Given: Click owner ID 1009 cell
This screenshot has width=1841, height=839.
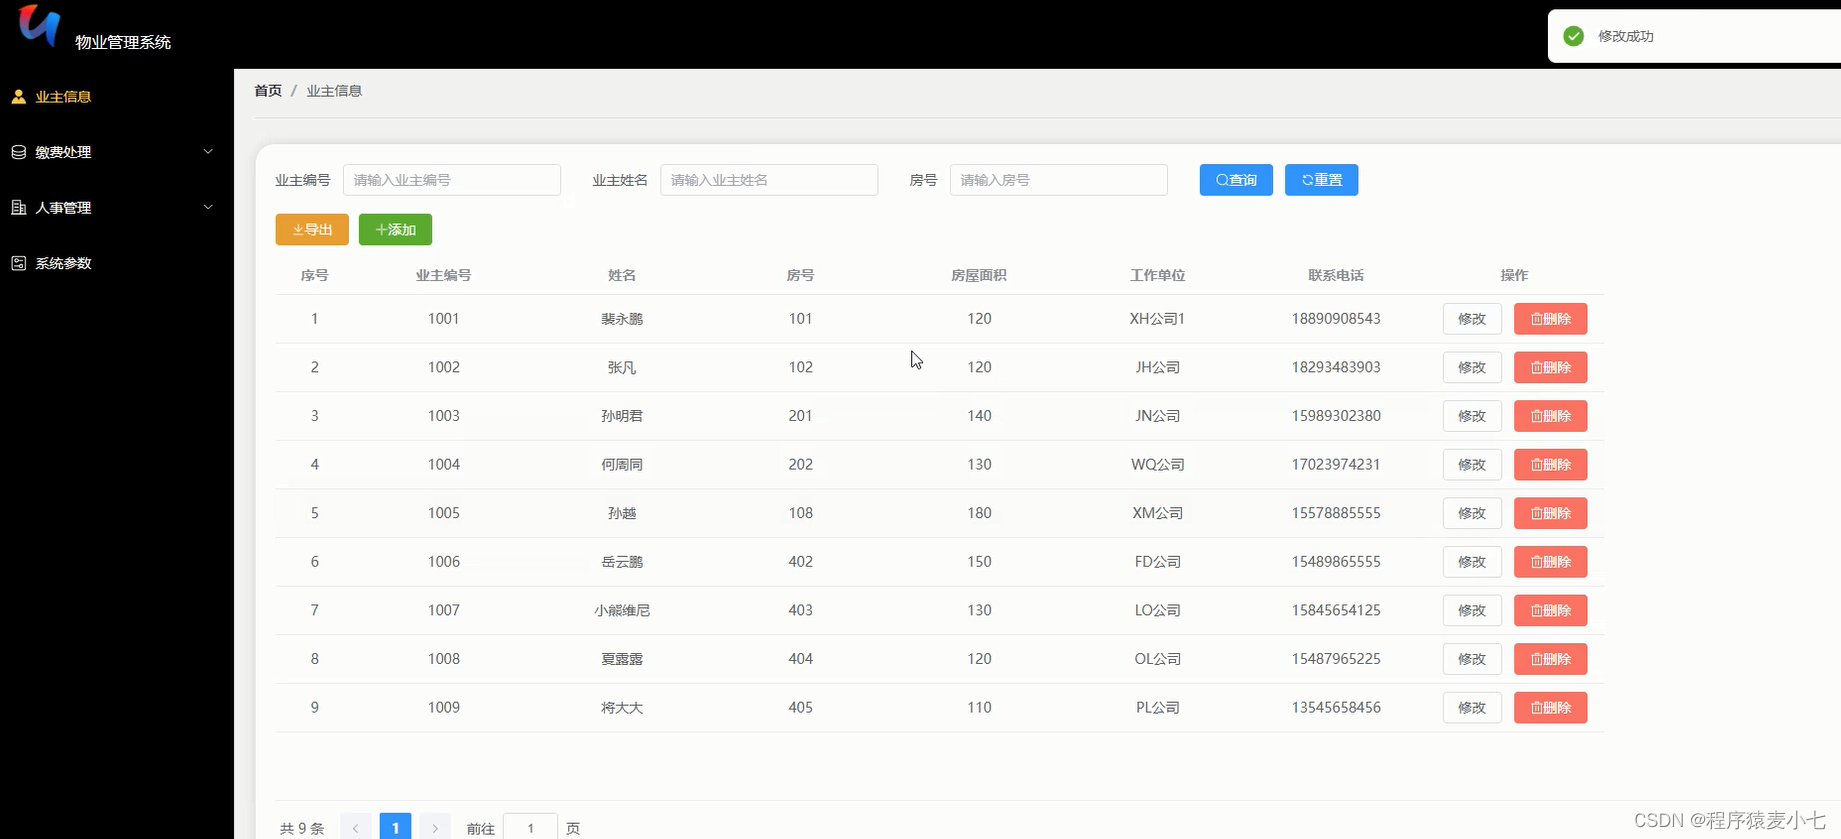Looking at the screenshot, I should click(444, 708).
